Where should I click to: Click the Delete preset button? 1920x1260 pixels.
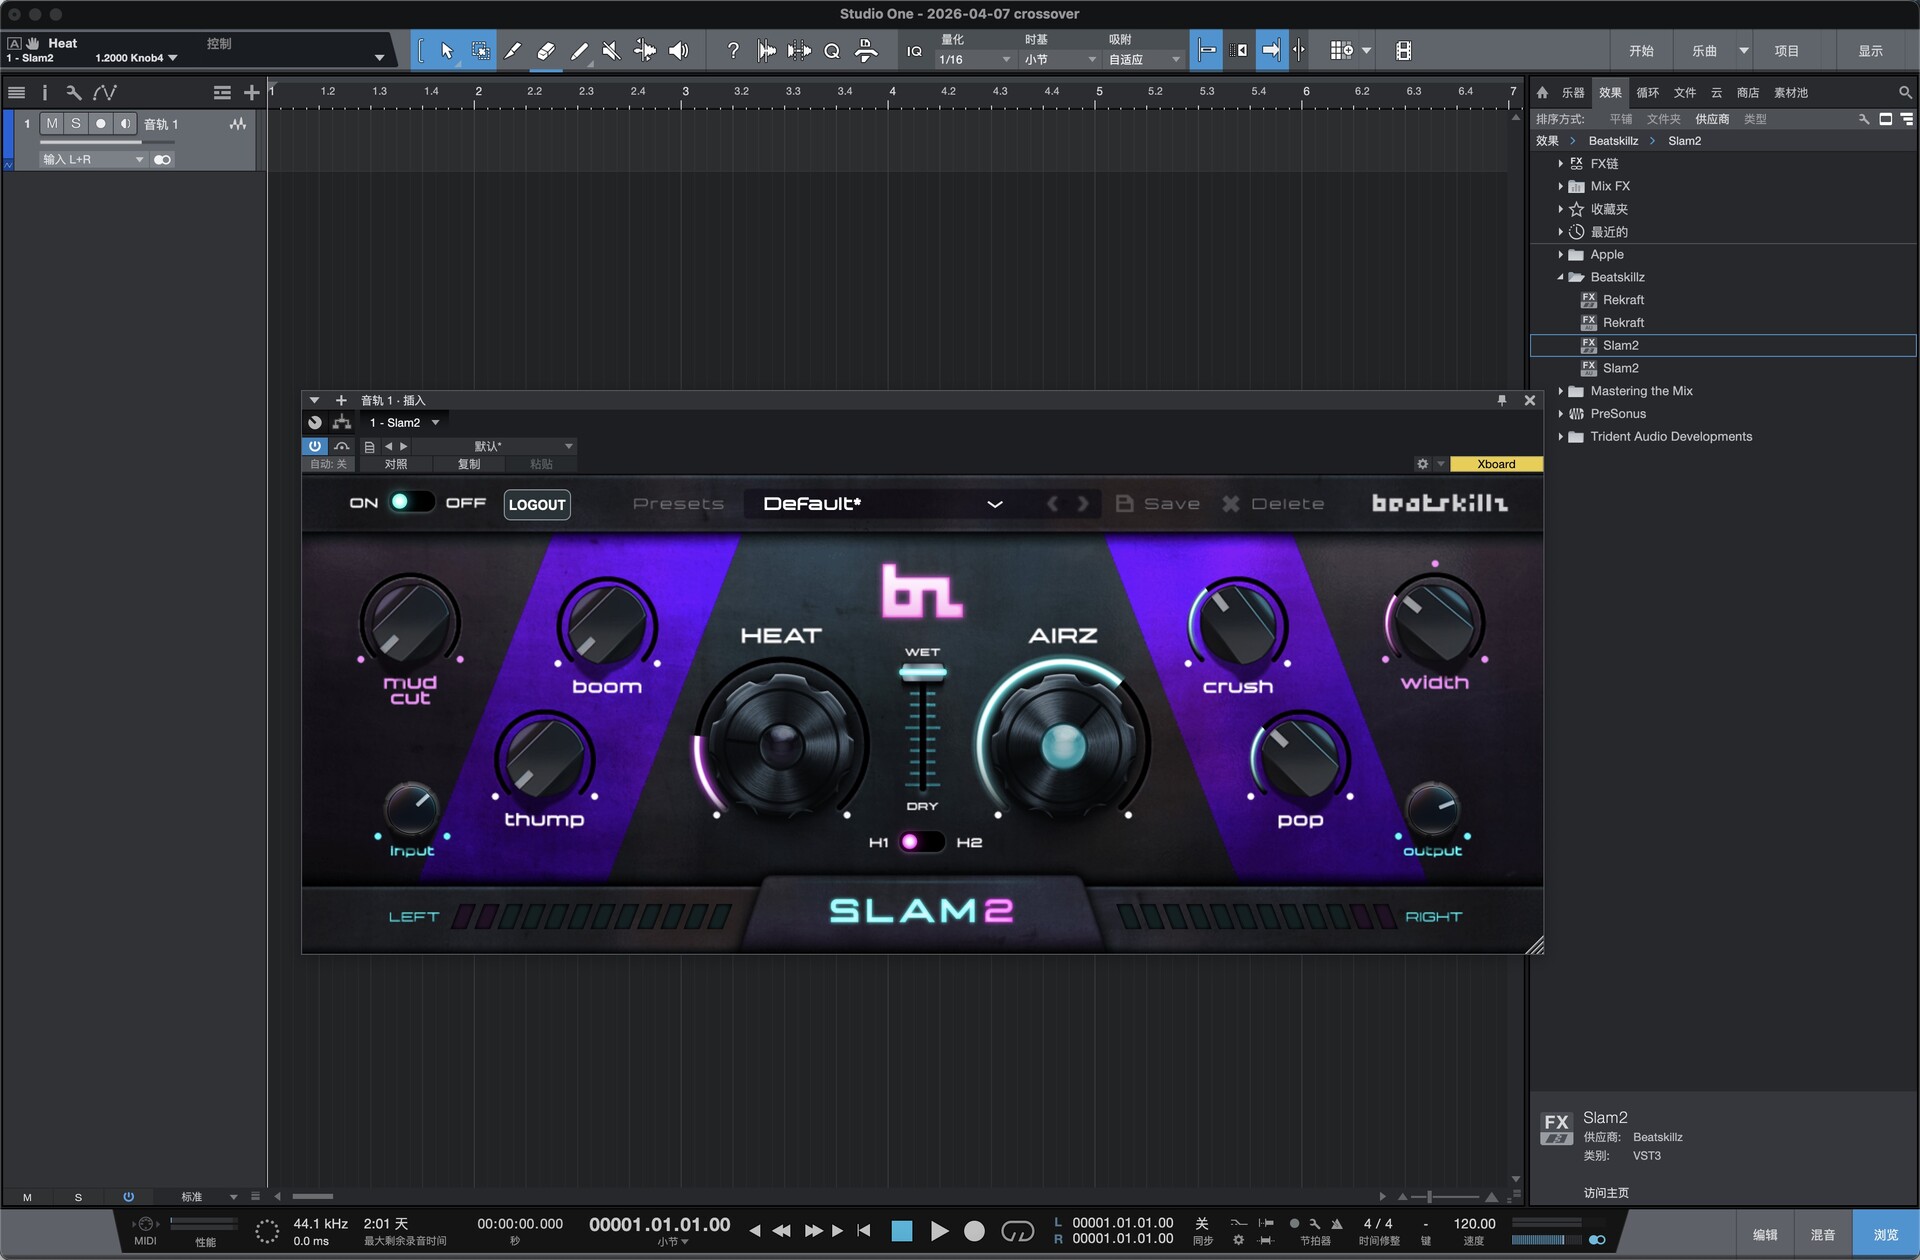tap(1273, 504)
